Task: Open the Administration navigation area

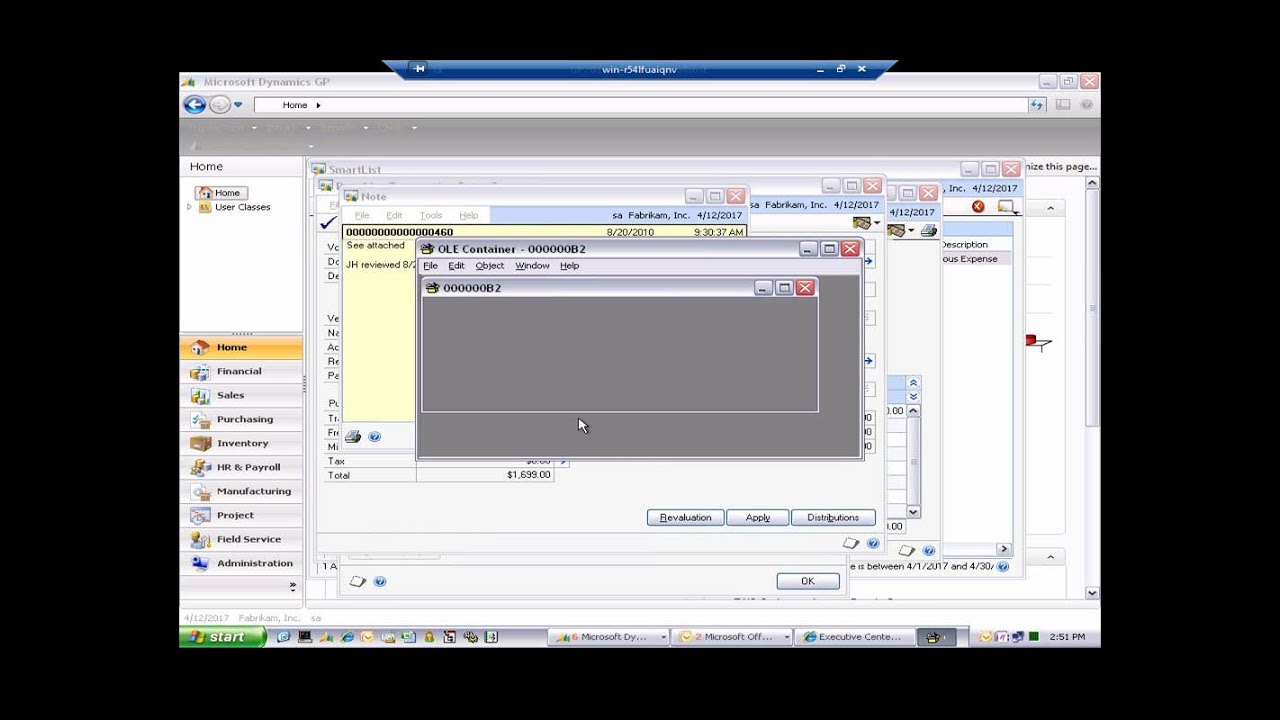Action: [241, 563]
